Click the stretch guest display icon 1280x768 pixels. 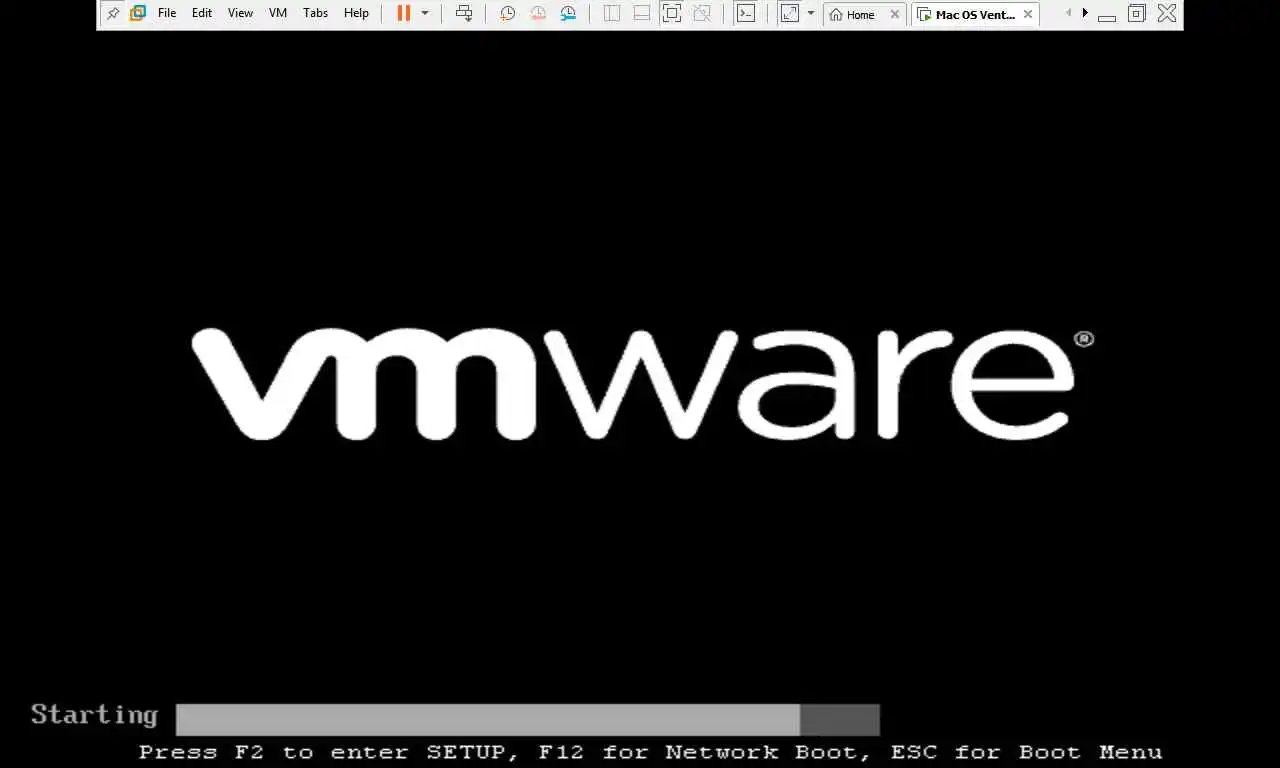tap(790, 14)
